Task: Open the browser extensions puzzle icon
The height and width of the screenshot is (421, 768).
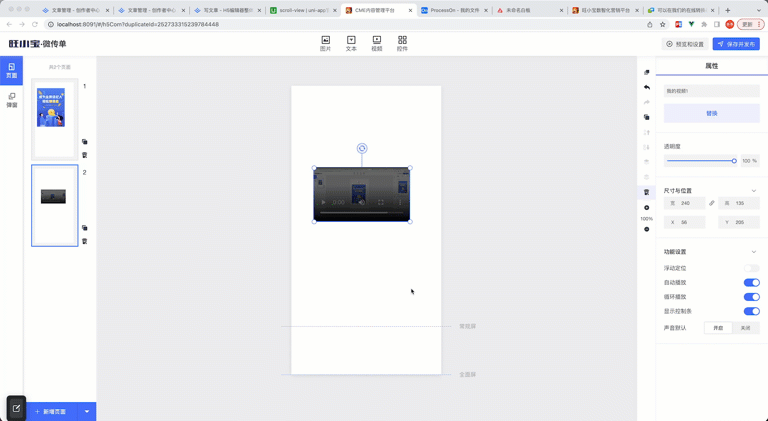Action: pos(704,24)
